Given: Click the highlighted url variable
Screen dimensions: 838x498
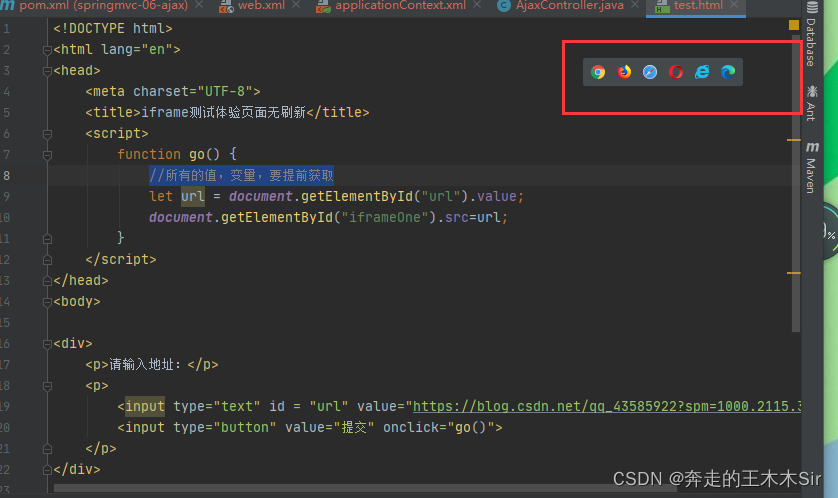Looking at the screenshot, I should pos(193,197).
